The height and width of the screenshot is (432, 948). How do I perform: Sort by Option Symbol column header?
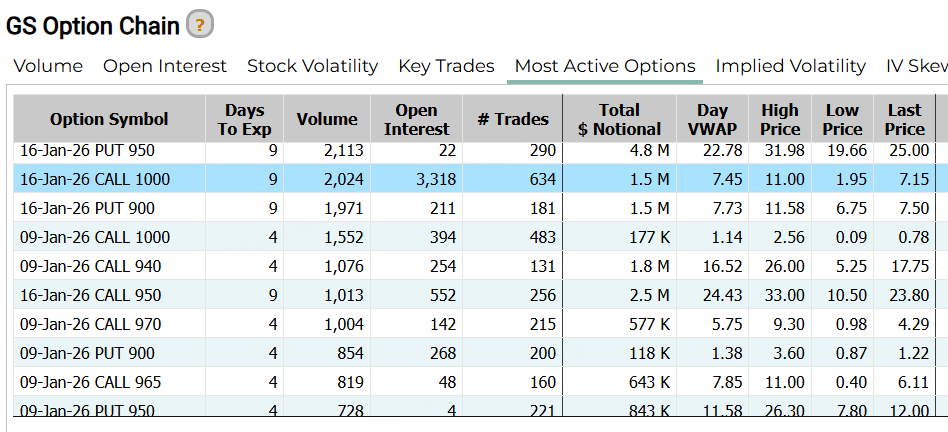tap(109, 119)
